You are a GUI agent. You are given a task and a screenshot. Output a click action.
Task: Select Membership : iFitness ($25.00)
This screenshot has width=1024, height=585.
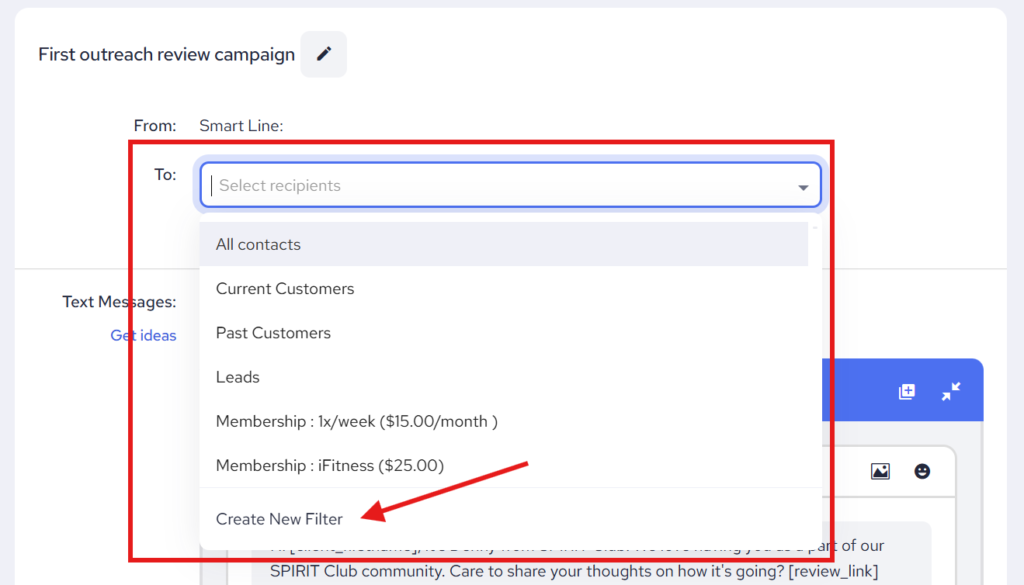330,465
